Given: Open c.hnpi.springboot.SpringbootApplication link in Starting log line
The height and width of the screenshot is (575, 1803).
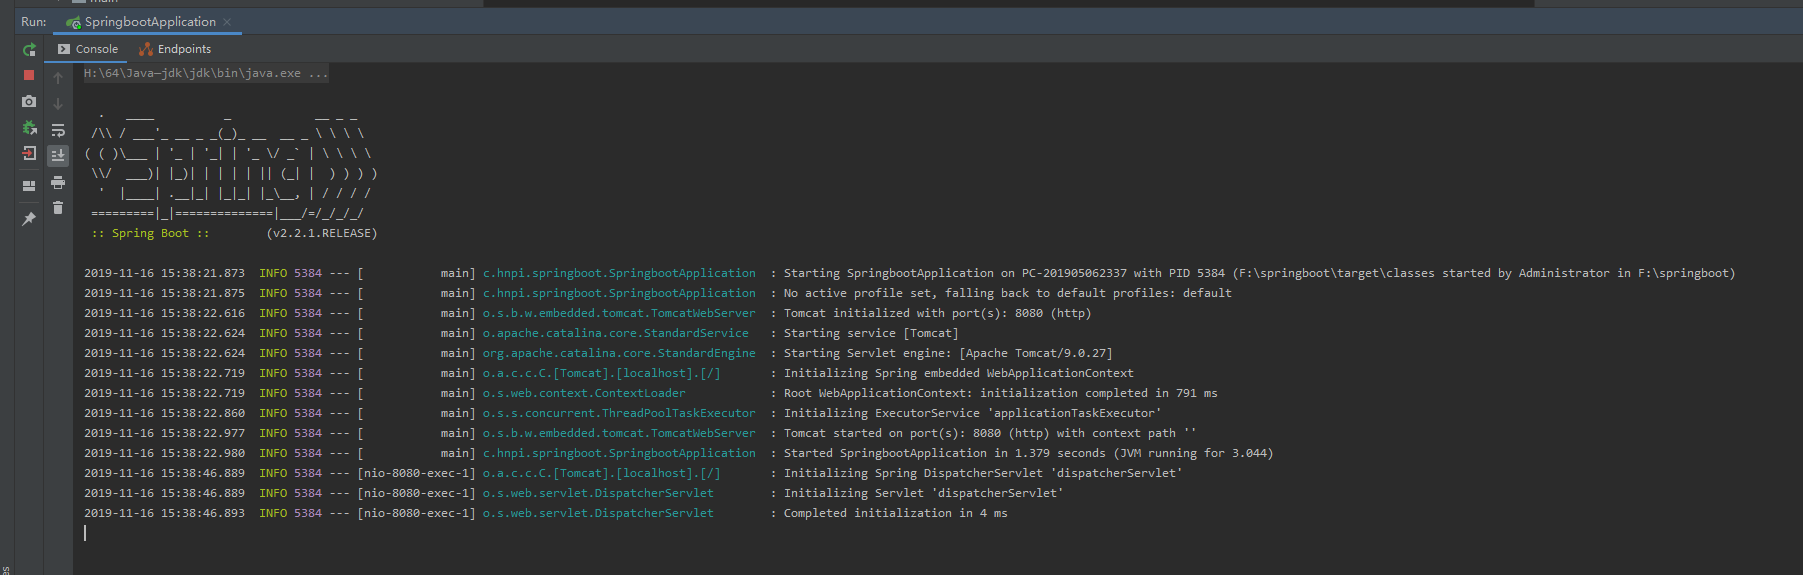Looking at the screenshot, I should (619, 273).
